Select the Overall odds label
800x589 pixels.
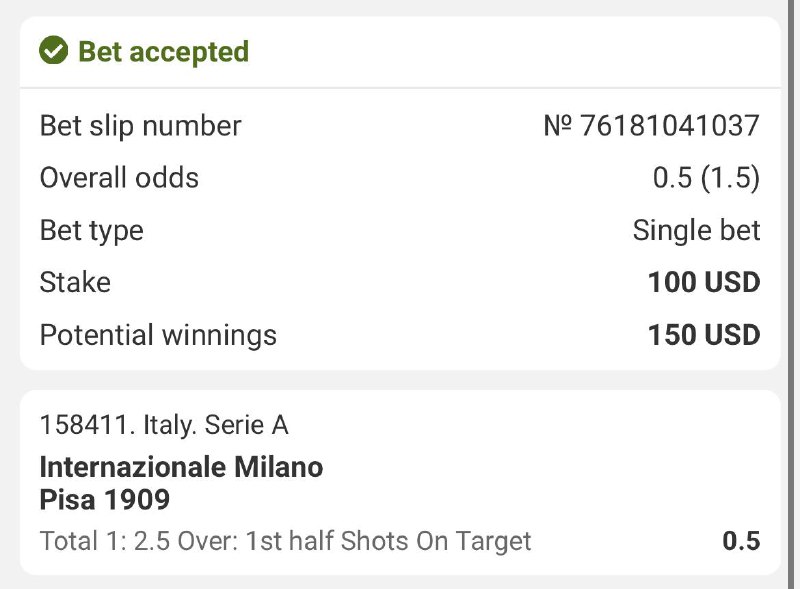coord(119,178)
